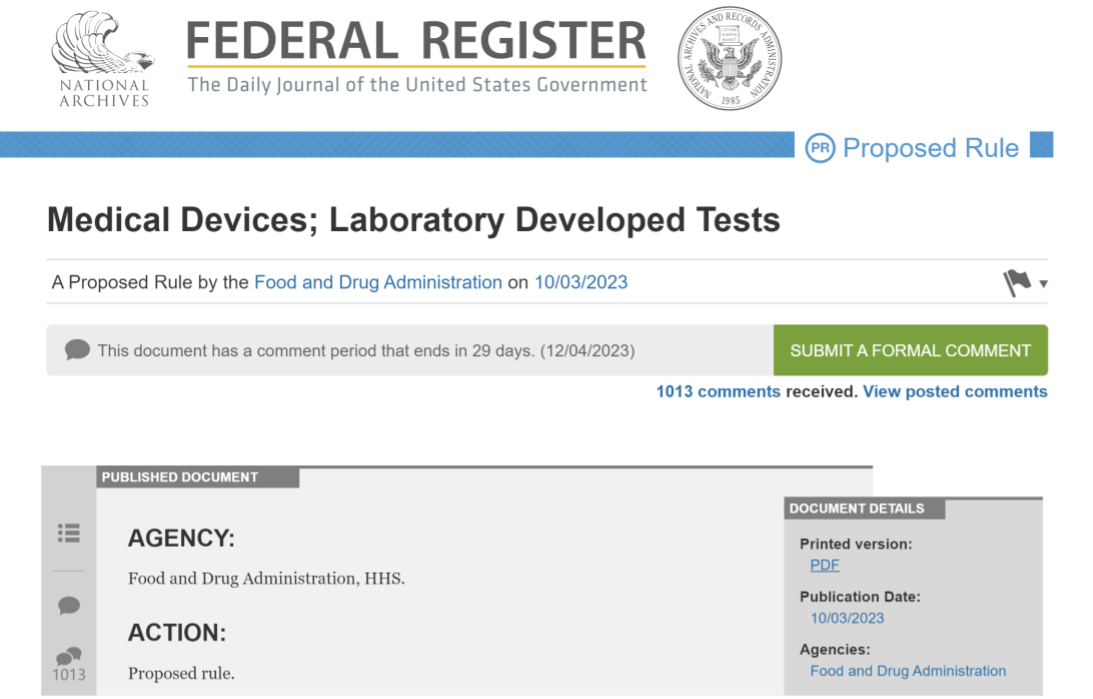This screenshot has width=1093, height=699.
Task: Click the National Archives logo
Action: (x=103, y=59)
